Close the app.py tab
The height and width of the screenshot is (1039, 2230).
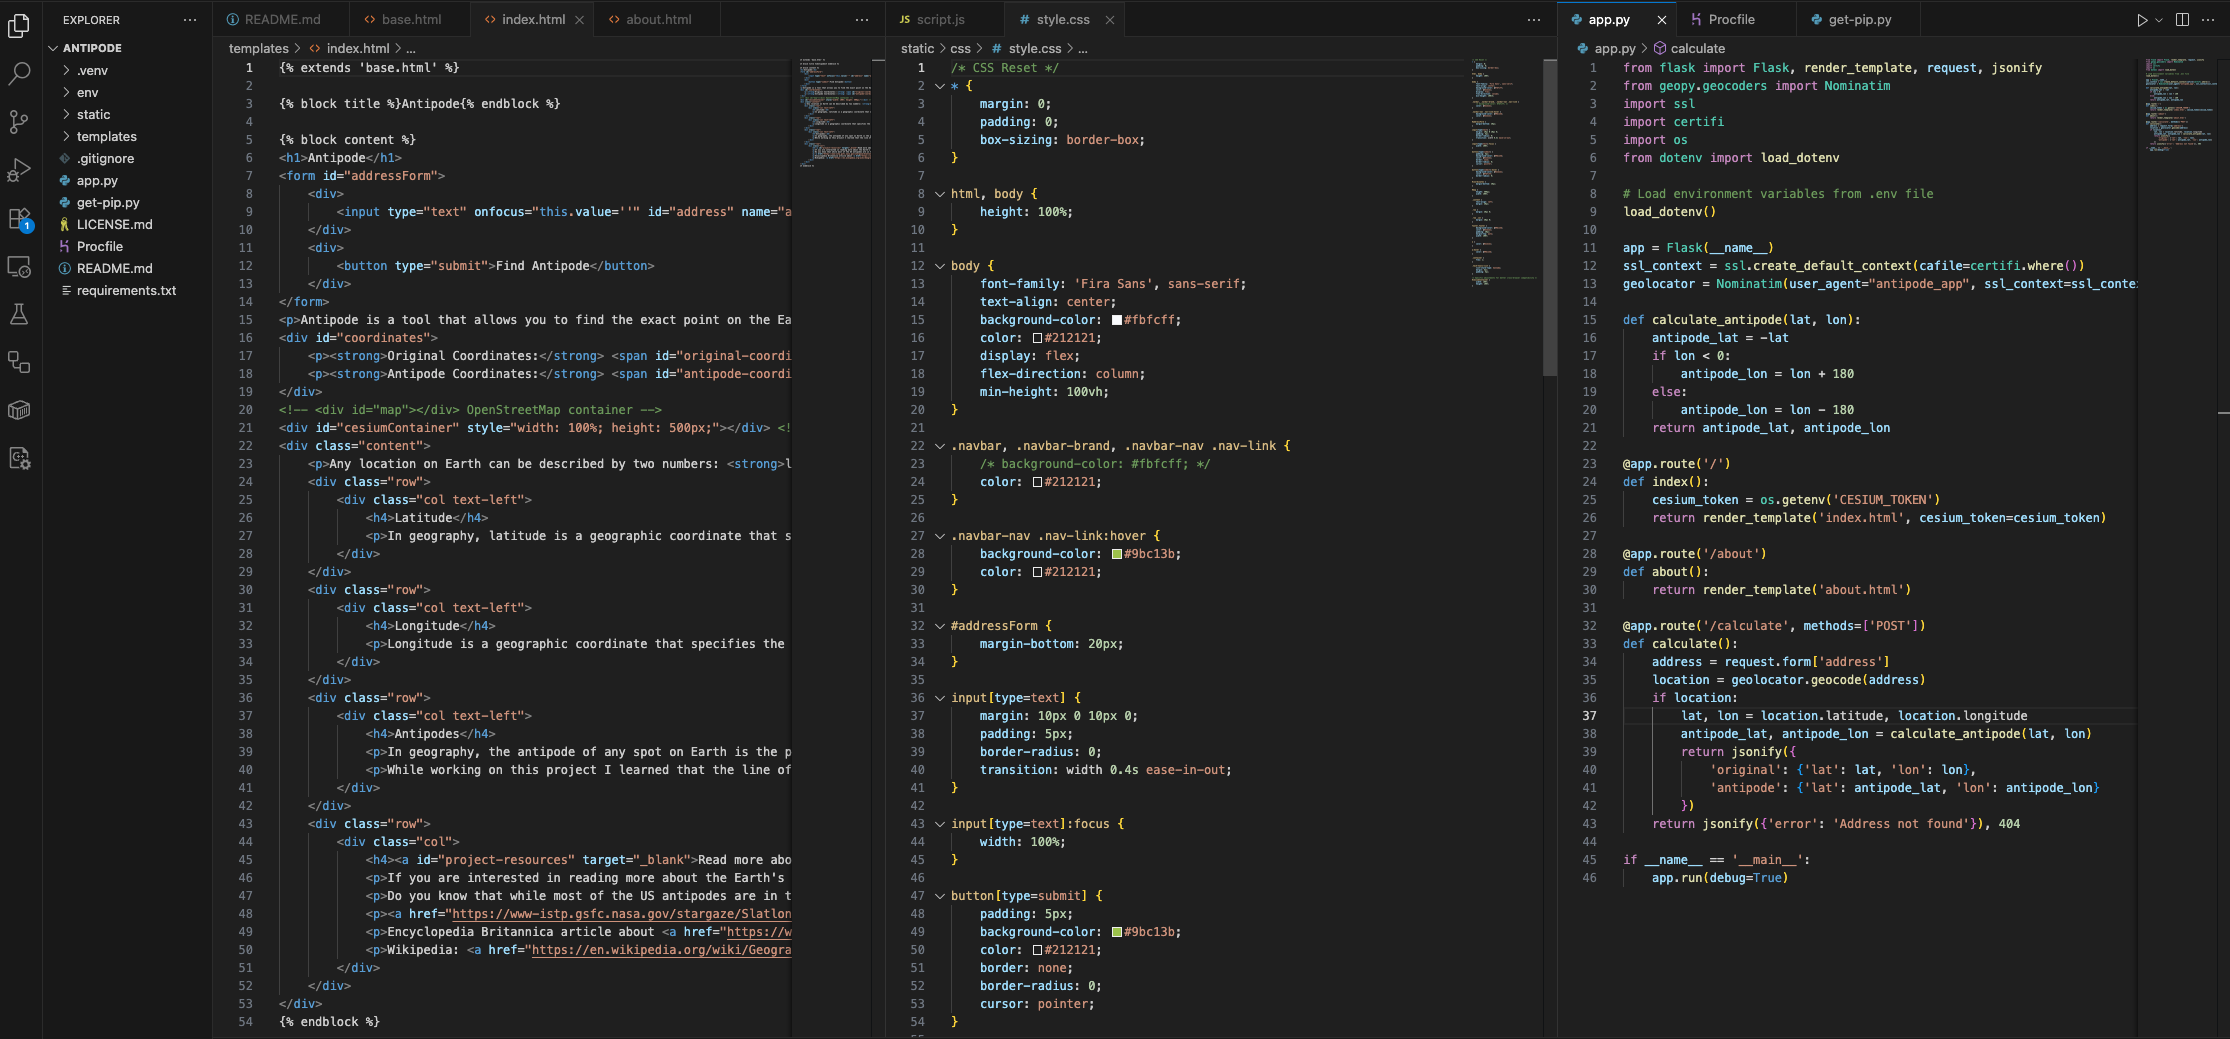(1662, 20)
